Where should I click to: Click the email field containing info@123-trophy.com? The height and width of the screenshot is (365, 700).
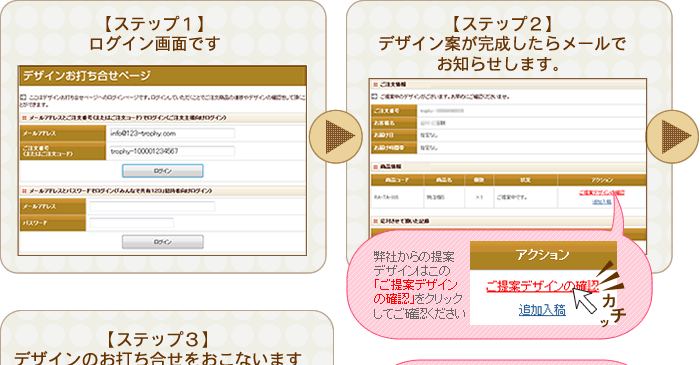coord(172,133)
